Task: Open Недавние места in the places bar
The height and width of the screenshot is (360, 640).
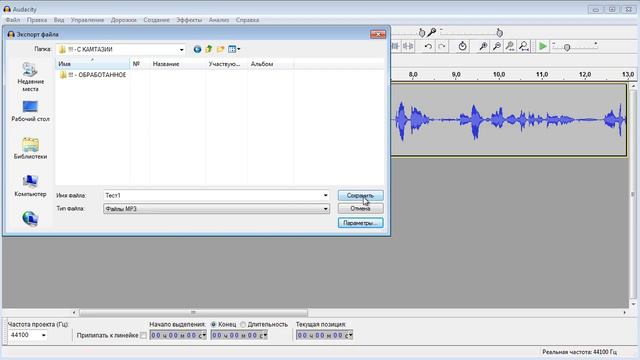Action: tap(30, 77)
